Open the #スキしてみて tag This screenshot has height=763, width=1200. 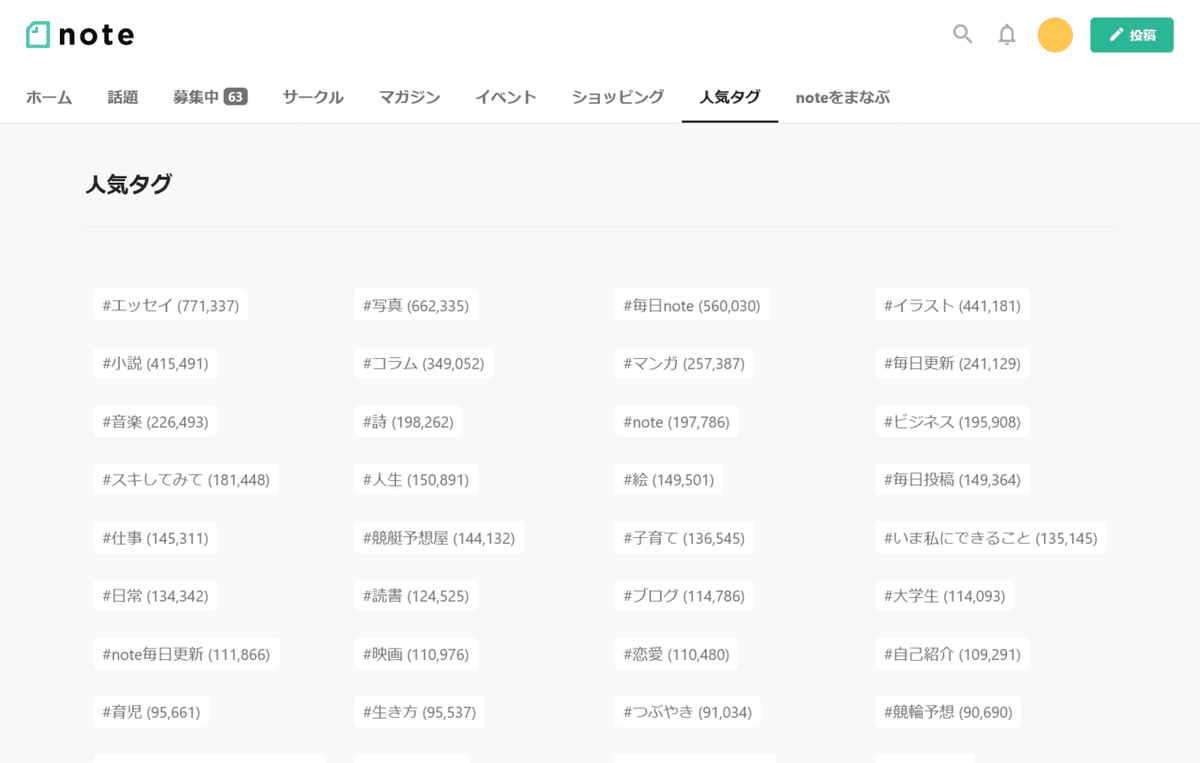pos(186,480)
